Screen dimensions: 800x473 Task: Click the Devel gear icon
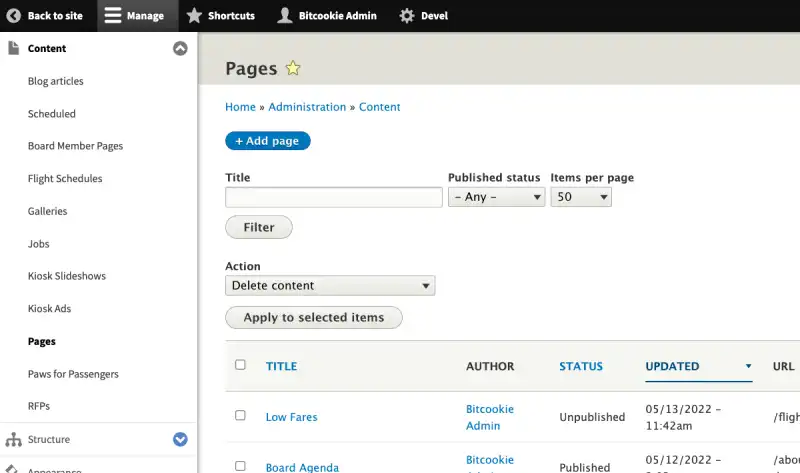click(x=407, y=16)
